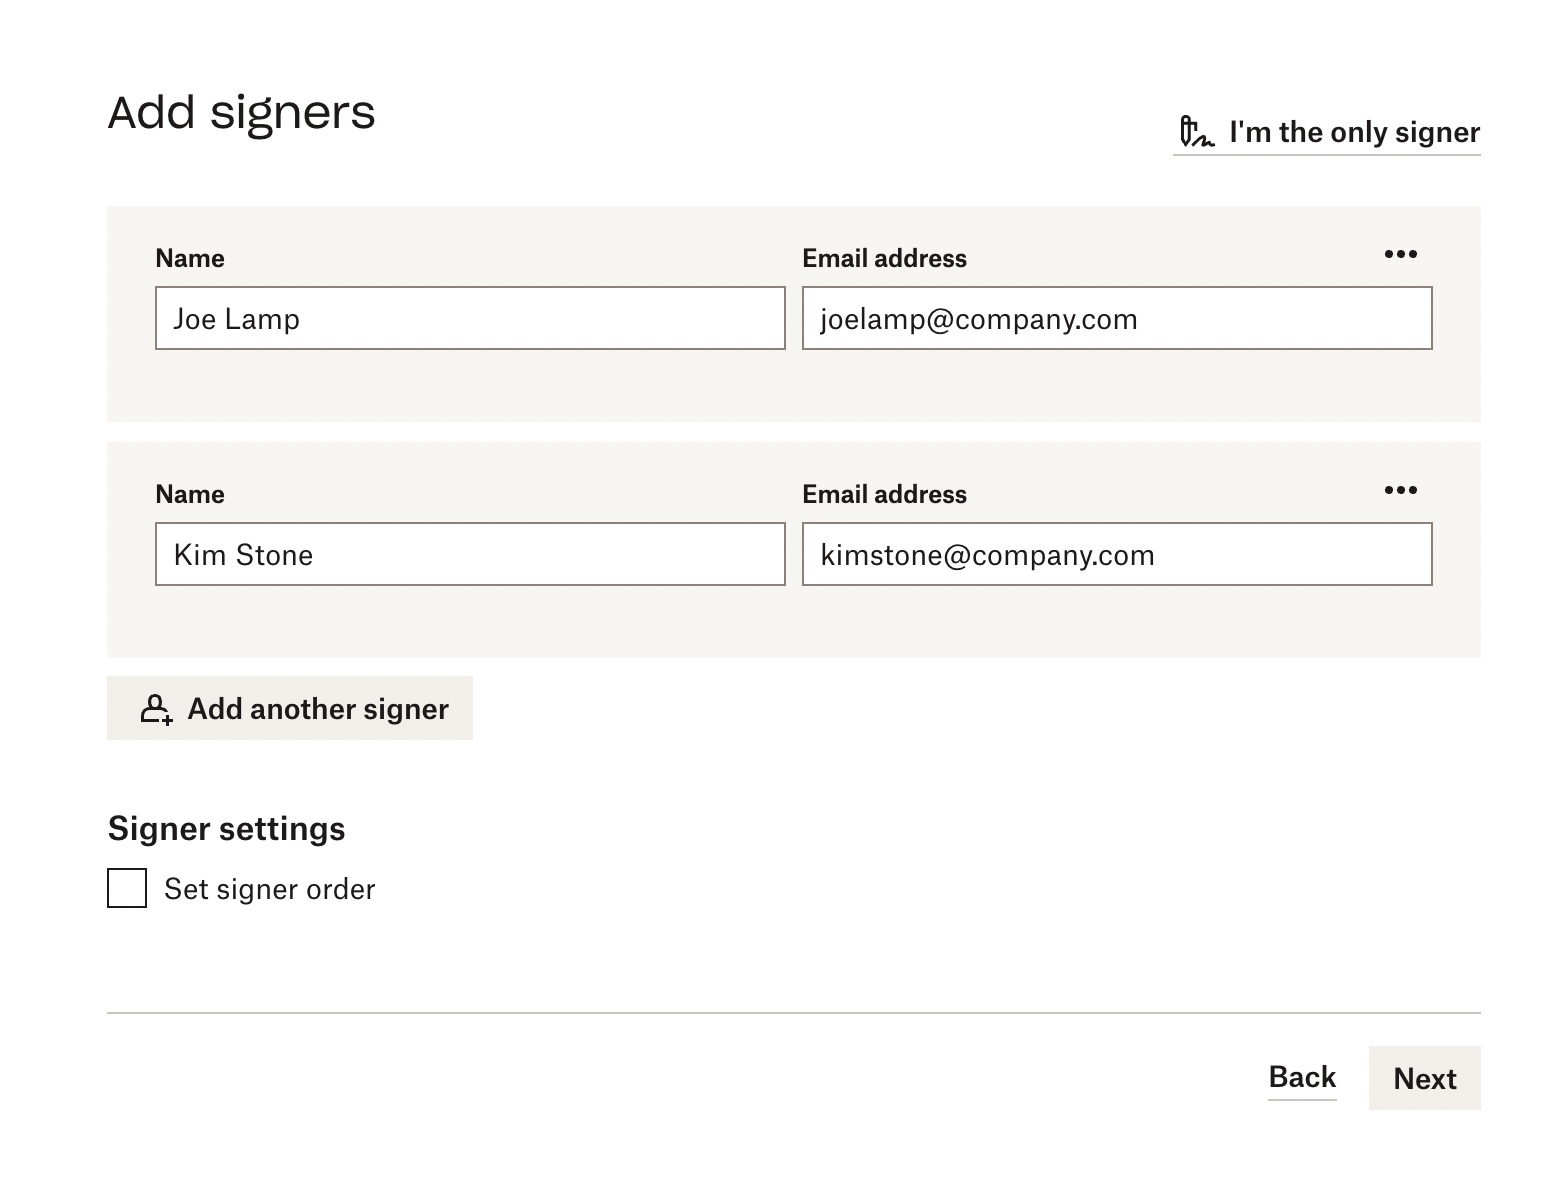Click the Name label above Kim Stone
Image resolution: width=1562 pixels, height=1178 pixels.
pos(190,494)
